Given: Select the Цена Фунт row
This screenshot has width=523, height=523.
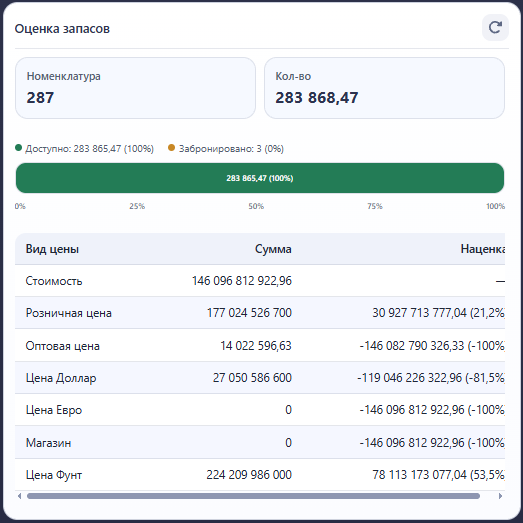Looking at the screenshot, I should tap(260, 474).
